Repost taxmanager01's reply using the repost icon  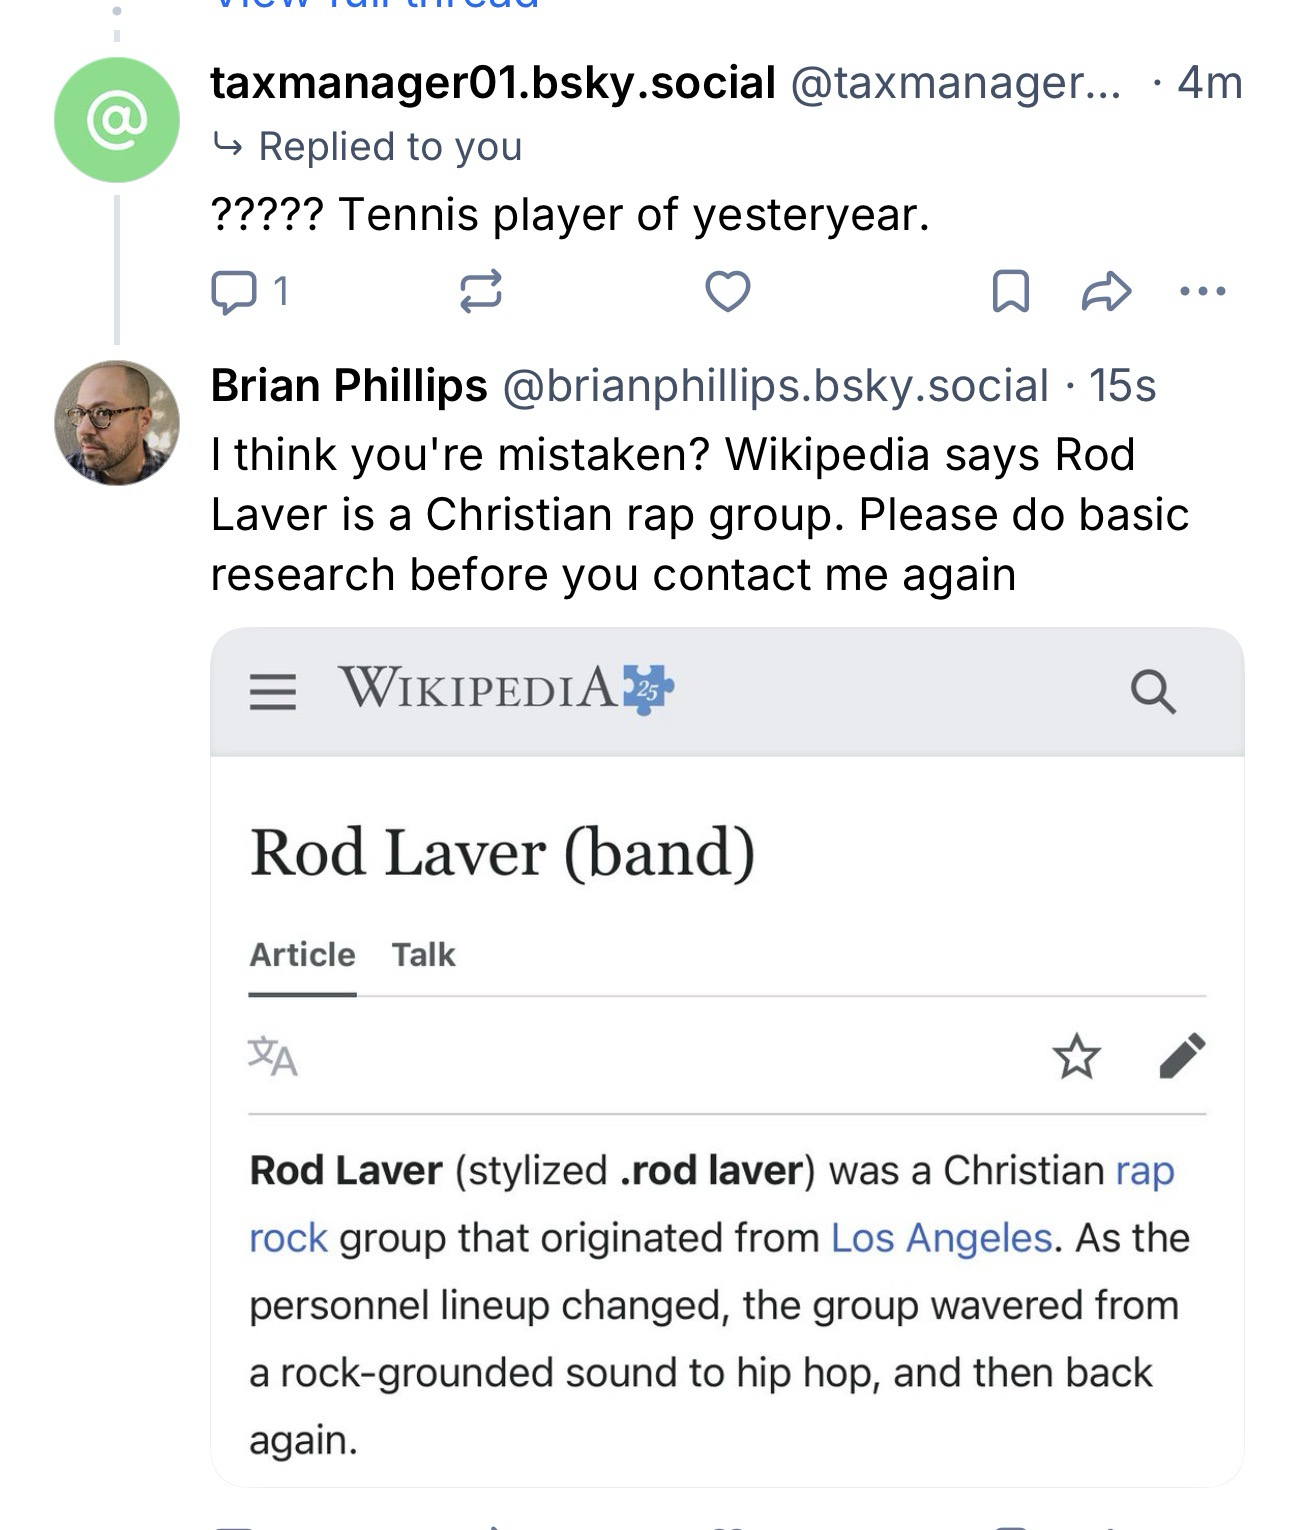point(480,292)
